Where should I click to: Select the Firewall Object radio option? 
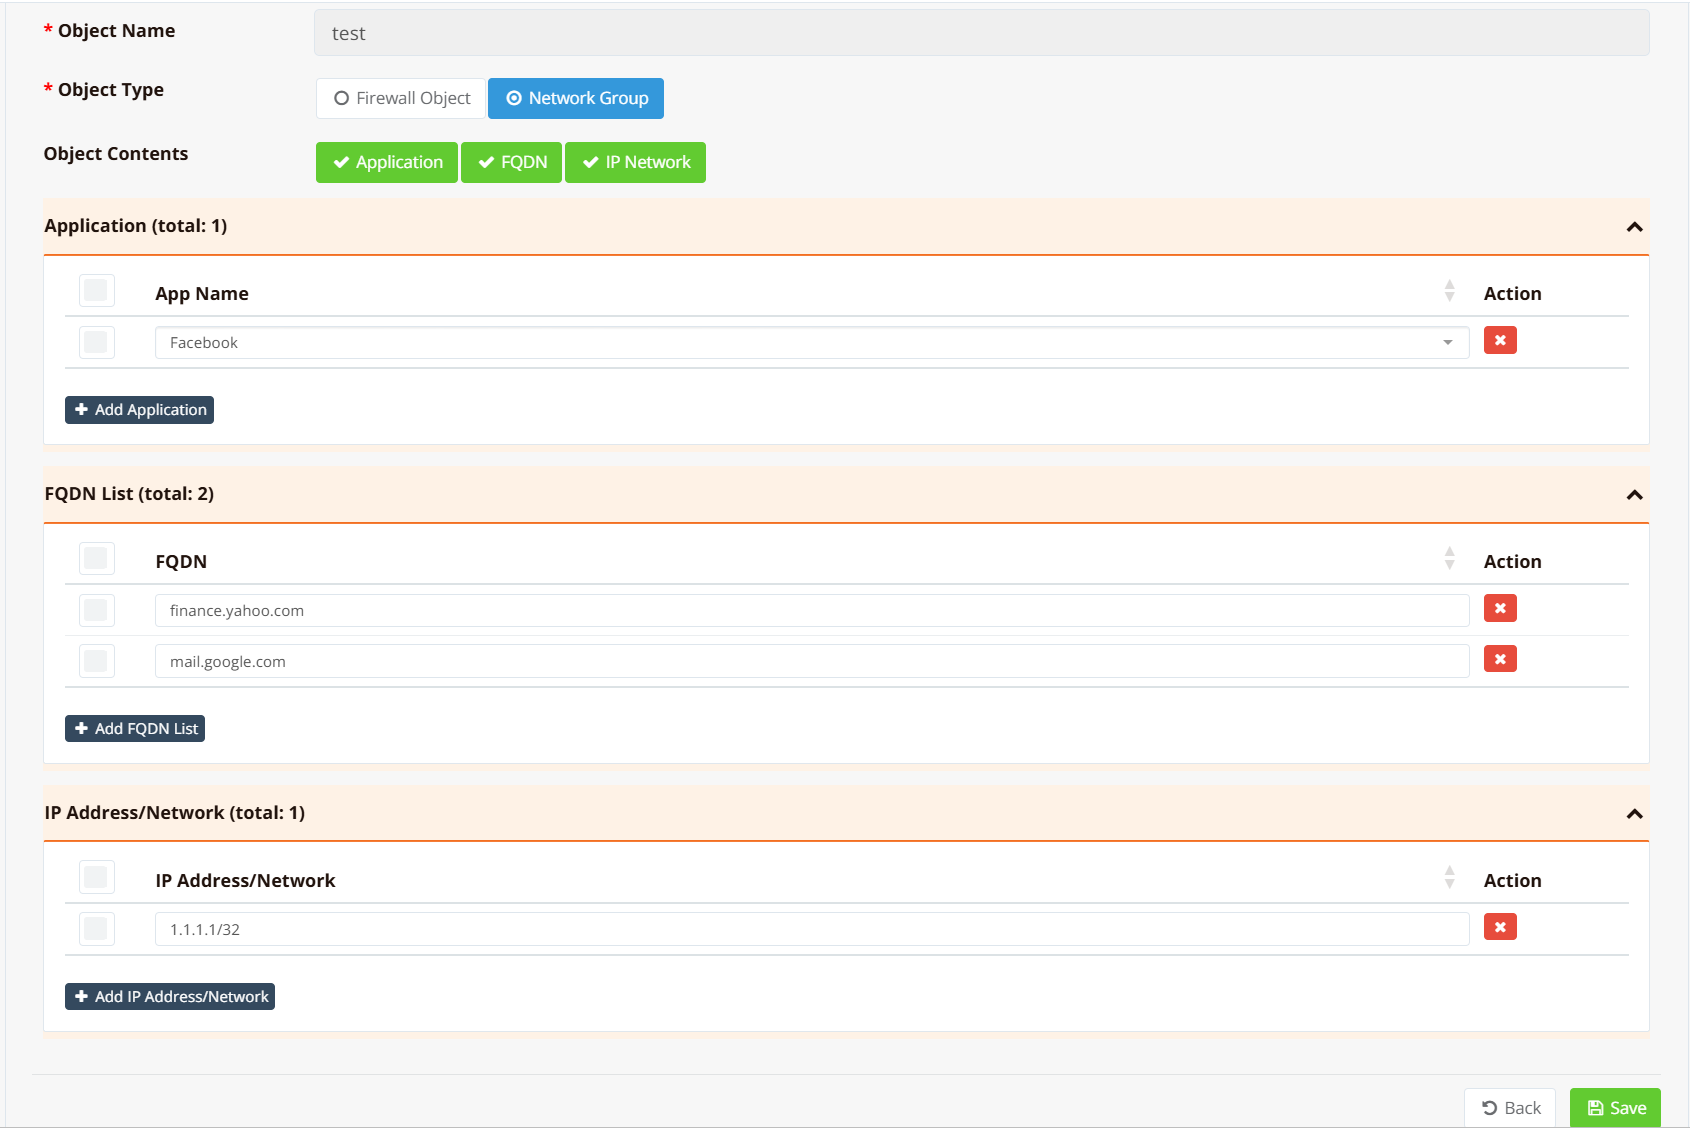coord(401,98)
